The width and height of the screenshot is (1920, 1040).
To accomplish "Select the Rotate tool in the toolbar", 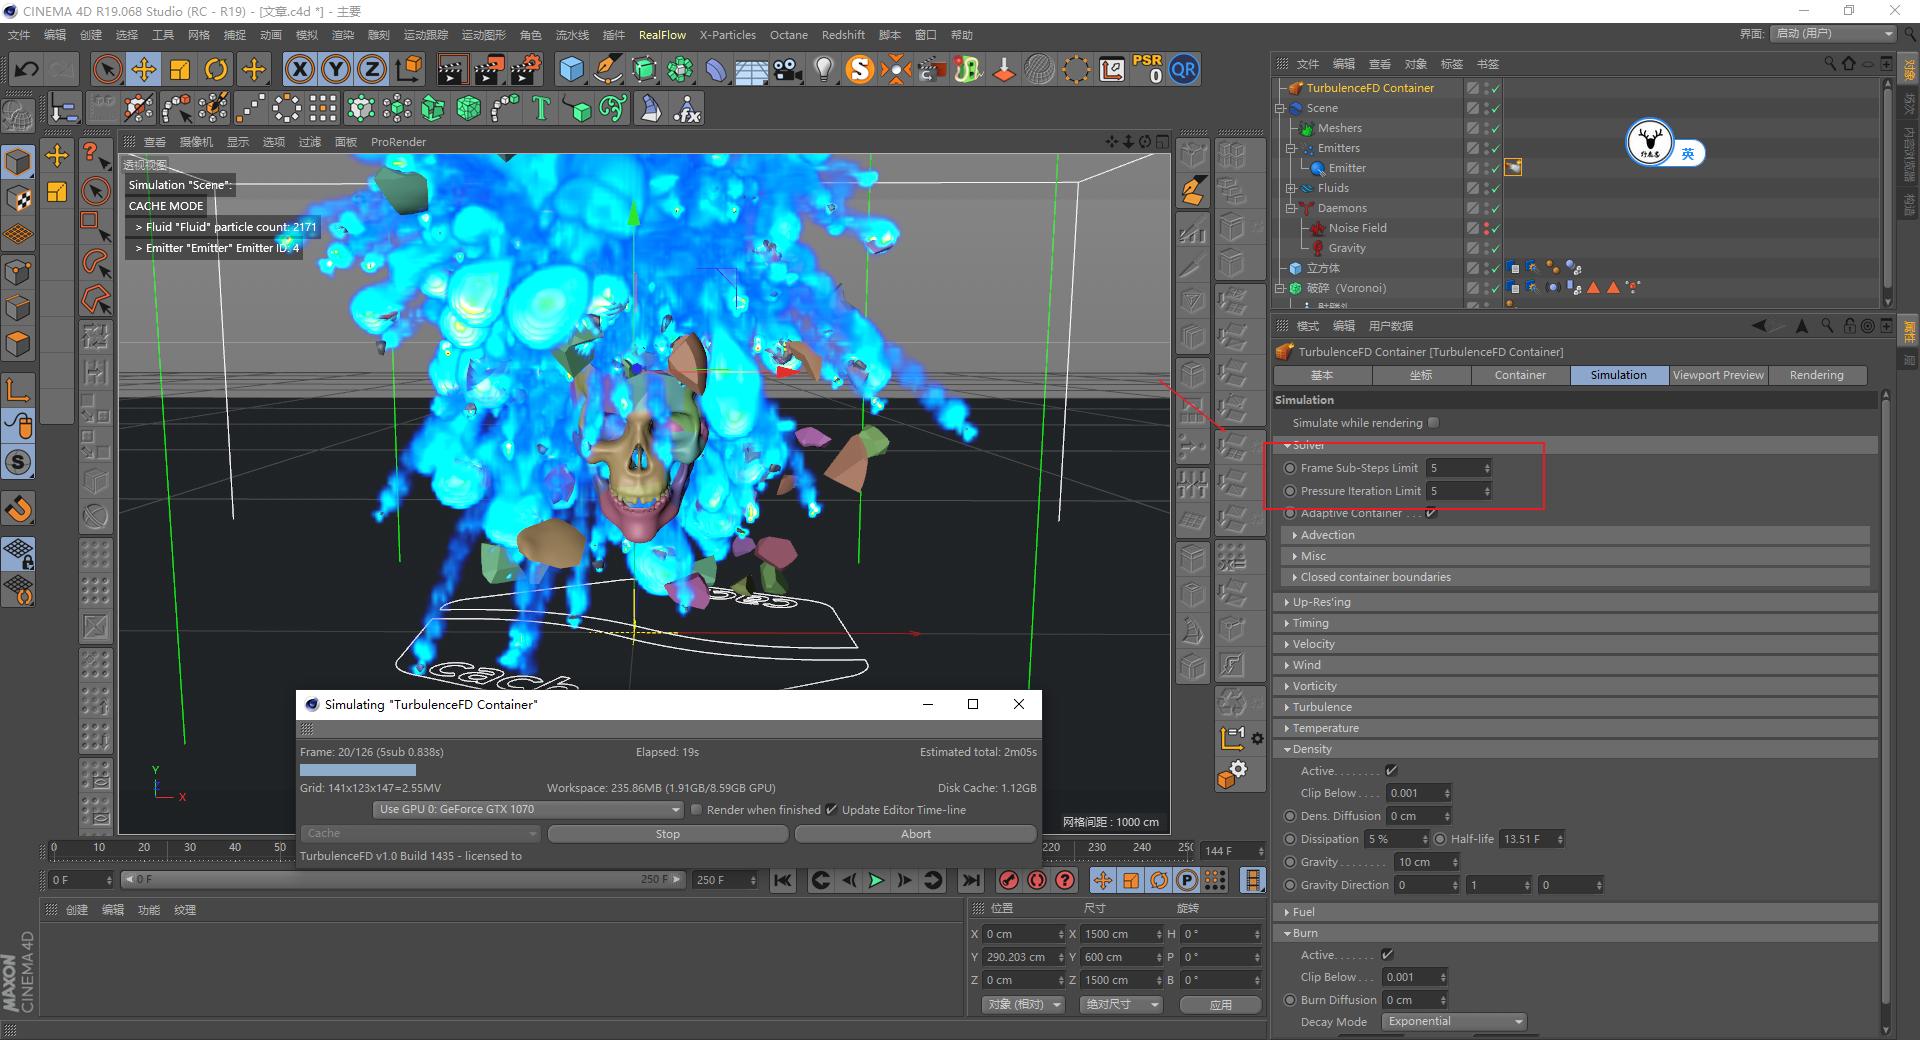I will coord(216,69).
